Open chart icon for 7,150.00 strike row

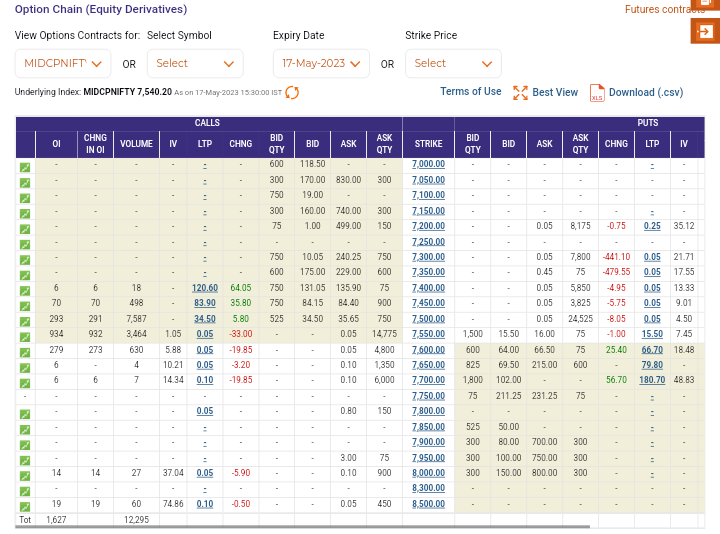click(25, 214)
